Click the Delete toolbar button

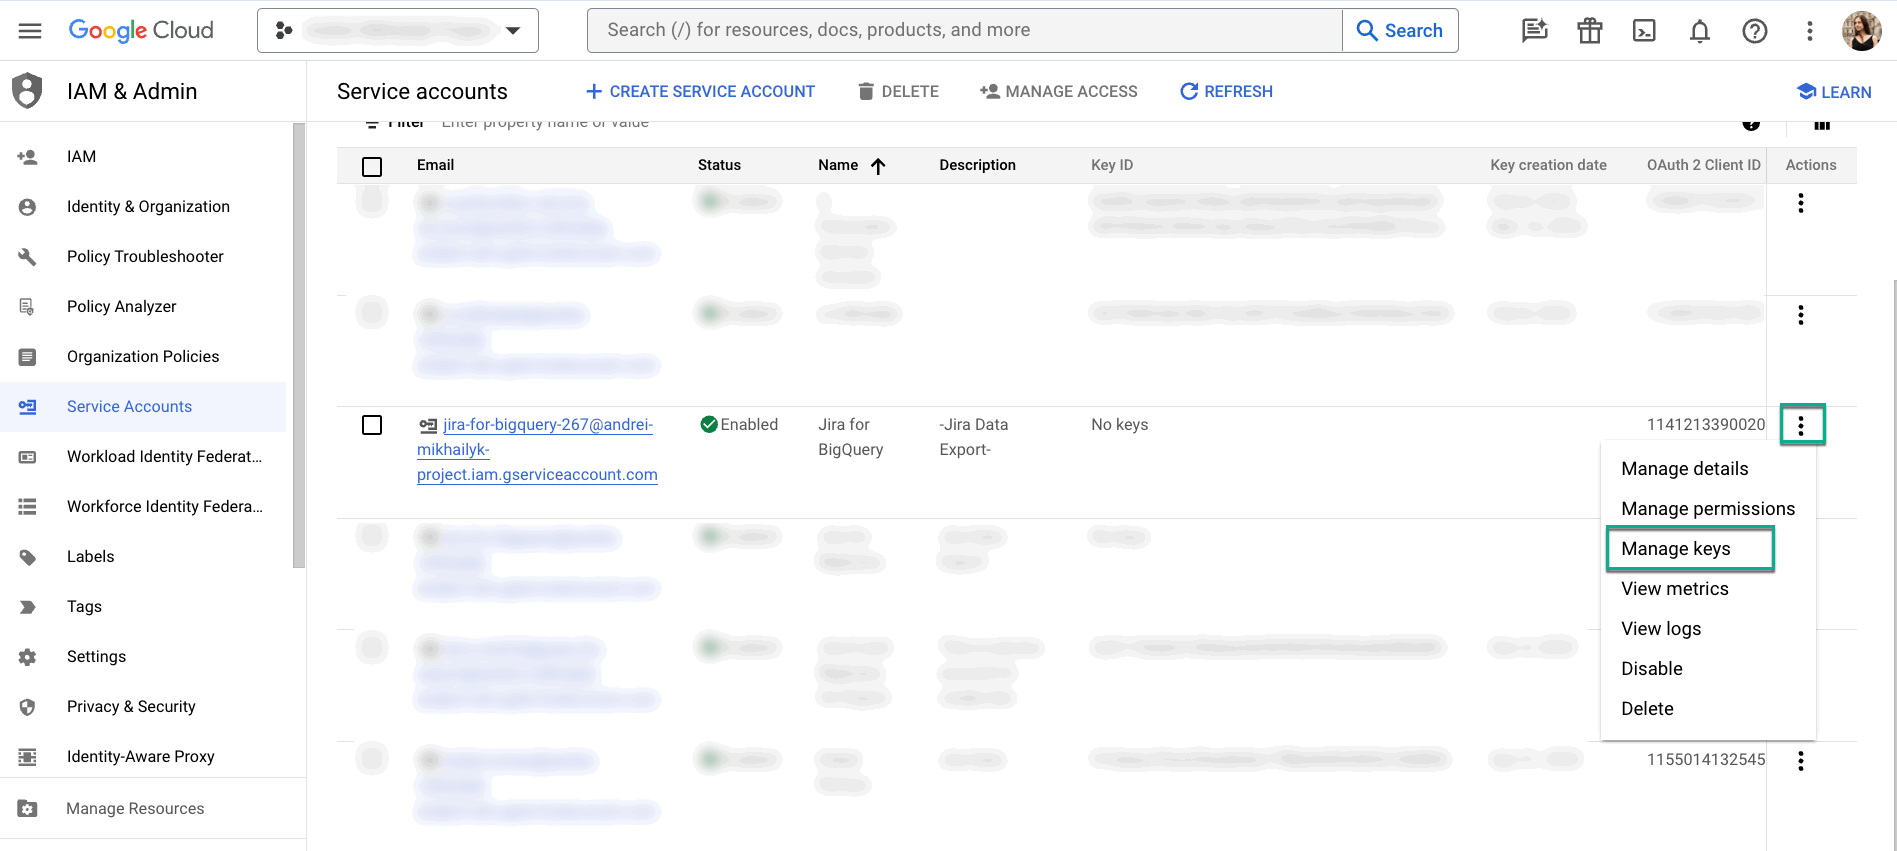(898, 92)
